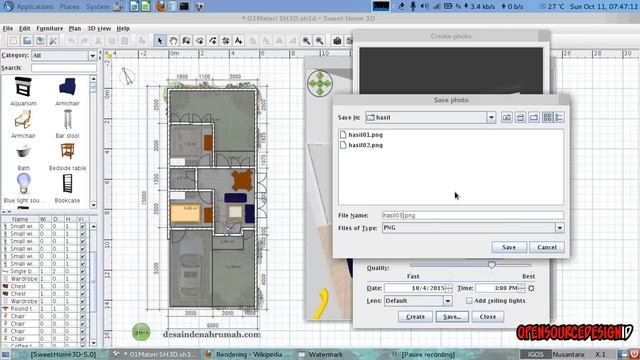Choose the Create dimensions tool

(x=226, y=41)
